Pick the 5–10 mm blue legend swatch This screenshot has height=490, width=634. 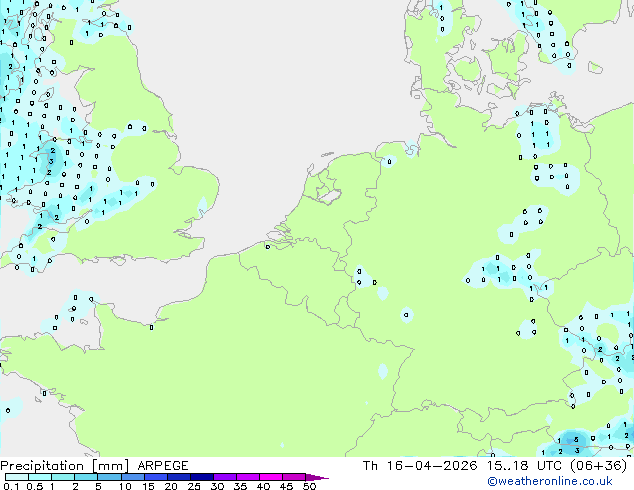tap(109, 477)
